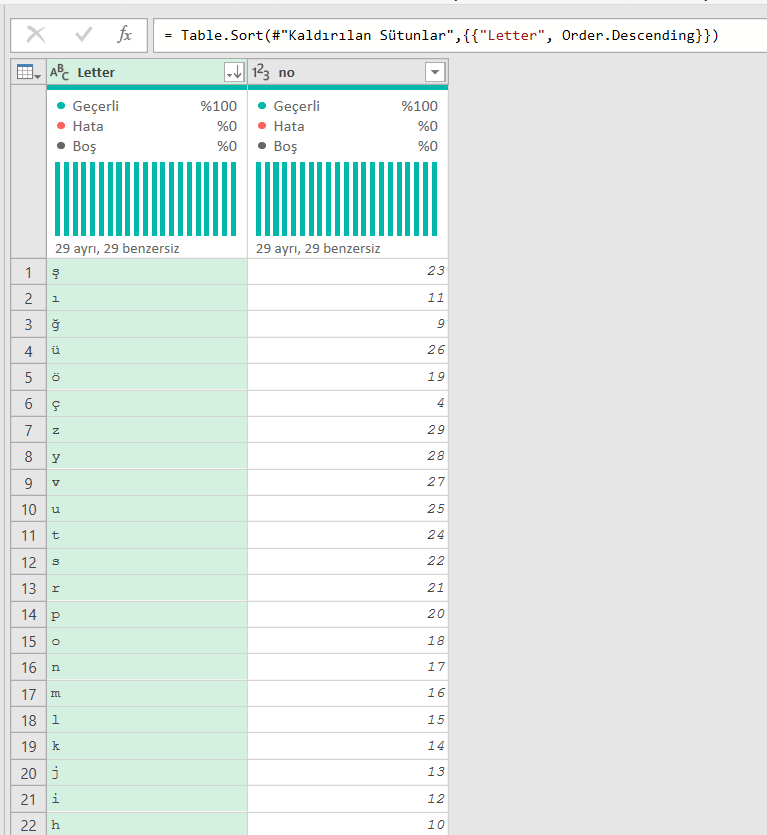This screenshot has height=835, width=767.
Task: Select the cell containing letter v
Action: click(x=147, y=483)
